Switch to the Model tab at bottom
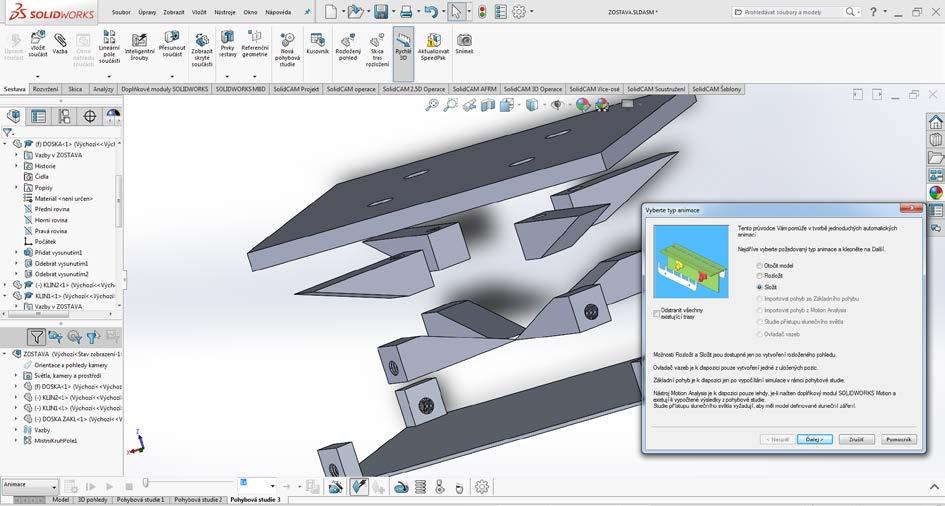945x506 pixels. point(60,500)
